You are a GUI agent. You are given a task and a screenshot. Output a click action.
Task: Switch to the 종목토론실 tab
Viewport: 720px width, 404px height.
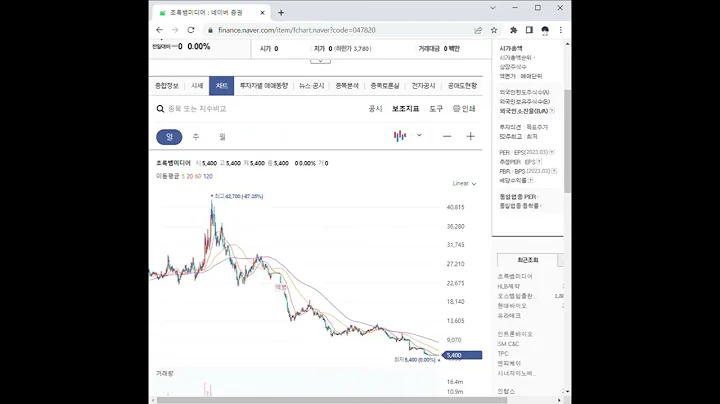click(385, 86)
